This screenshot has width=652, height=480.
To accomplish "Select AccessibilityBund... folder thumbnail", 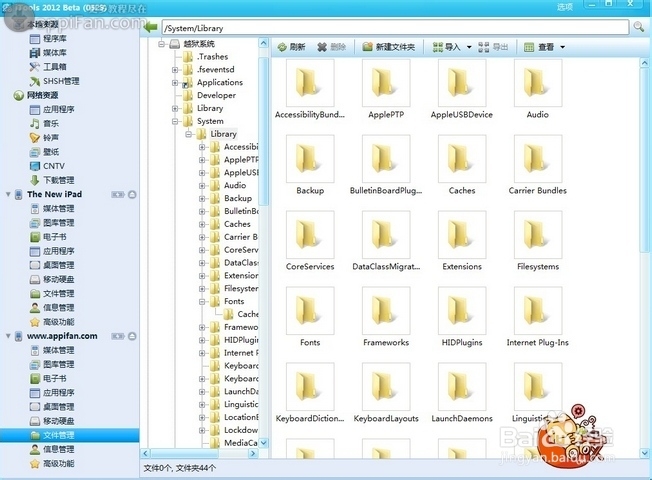I will (310, 89).
